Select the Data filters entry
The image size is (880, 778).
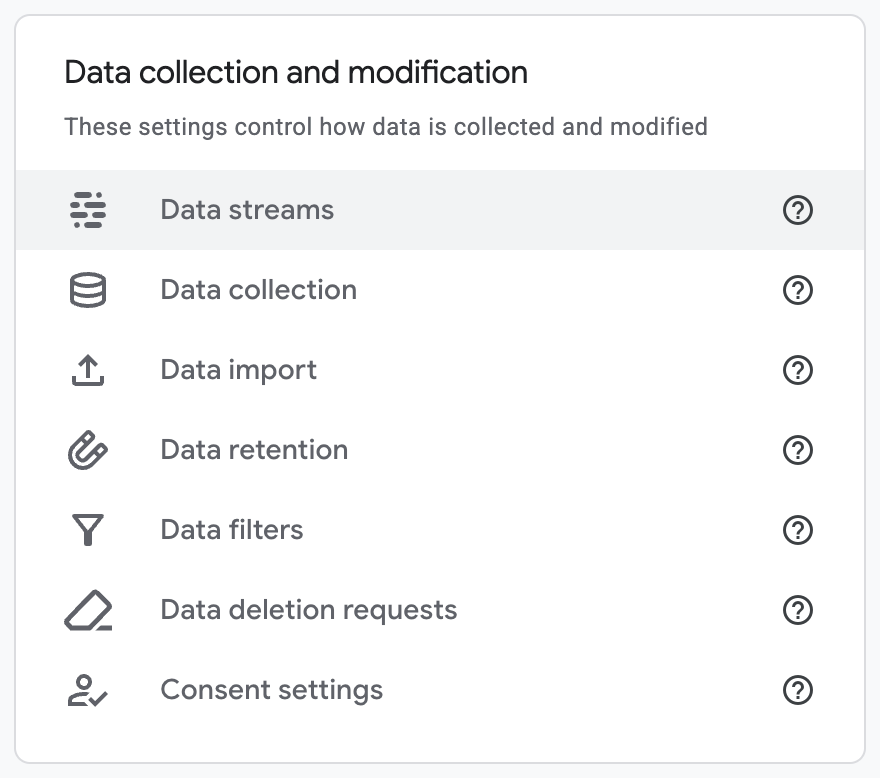click(x=440, y=530)
